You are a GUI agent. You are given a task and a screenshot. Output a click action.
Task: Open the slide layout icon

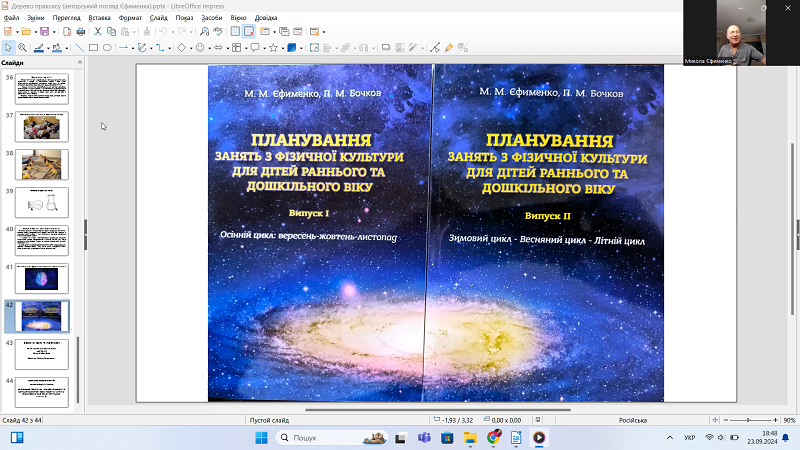(314, 32)
